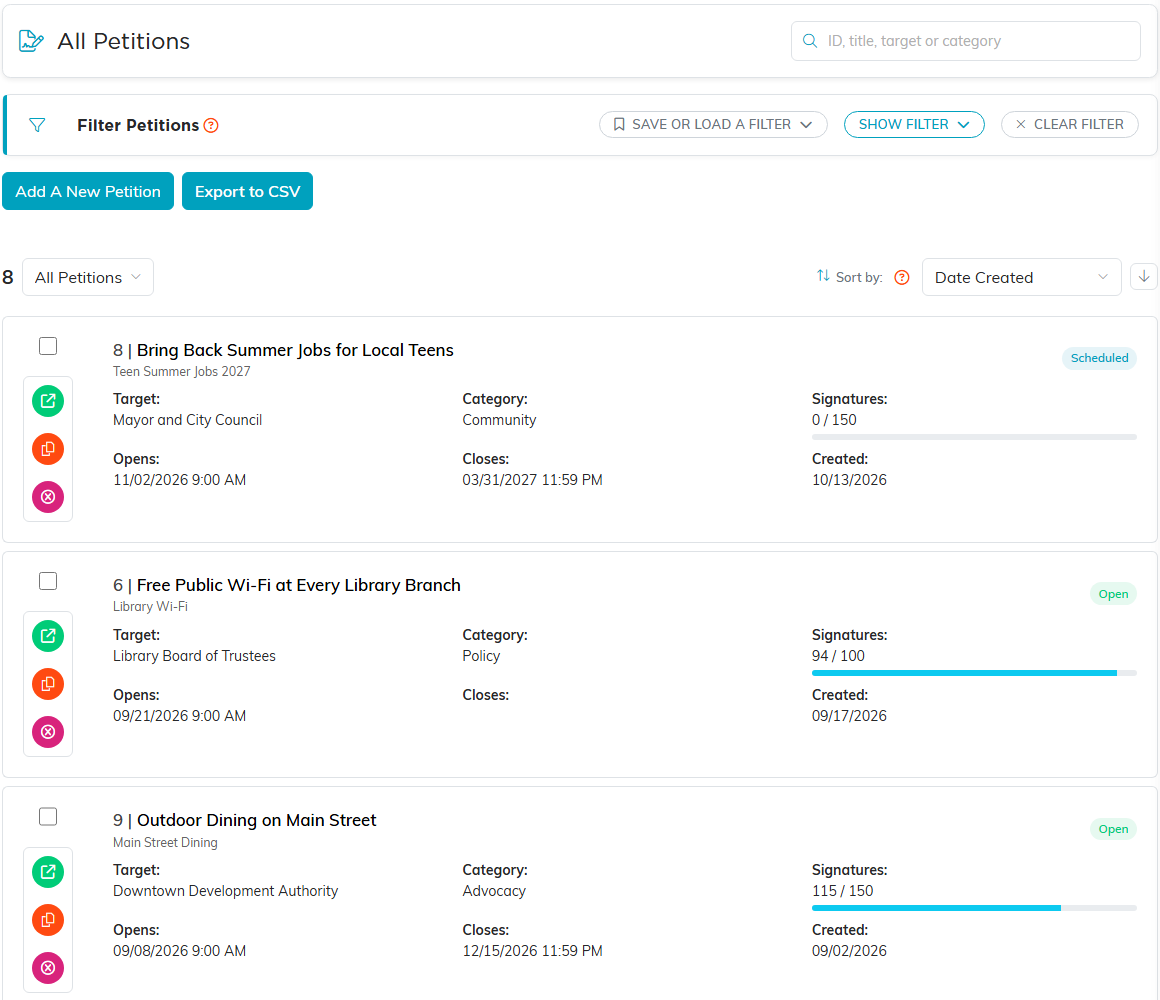Click the filter funnel icon
This screenshot has height=1000, width=1160.
tap(37, 125)
